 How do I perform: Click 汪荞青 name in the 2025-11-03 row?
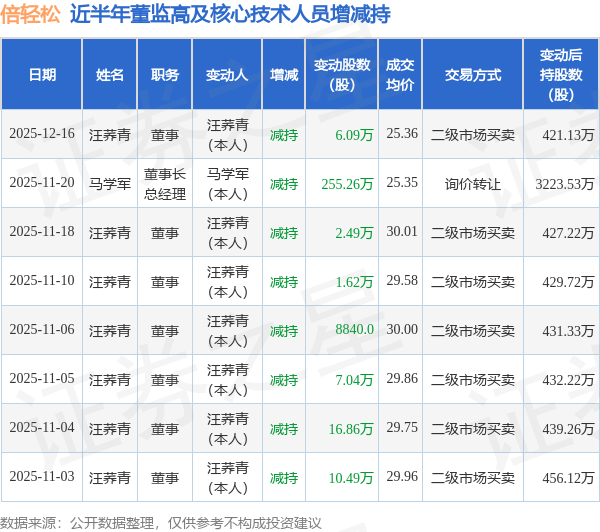point(110,478)
